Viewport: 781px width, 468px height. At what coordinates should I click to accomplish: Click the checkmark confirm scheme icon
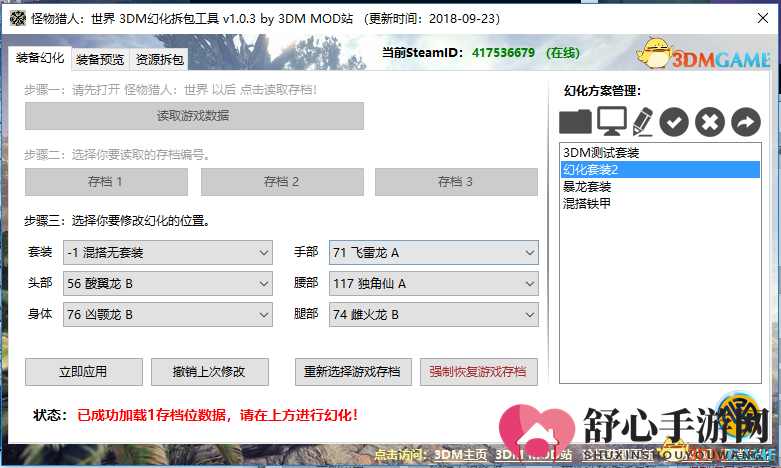click(x=674, y=122)
